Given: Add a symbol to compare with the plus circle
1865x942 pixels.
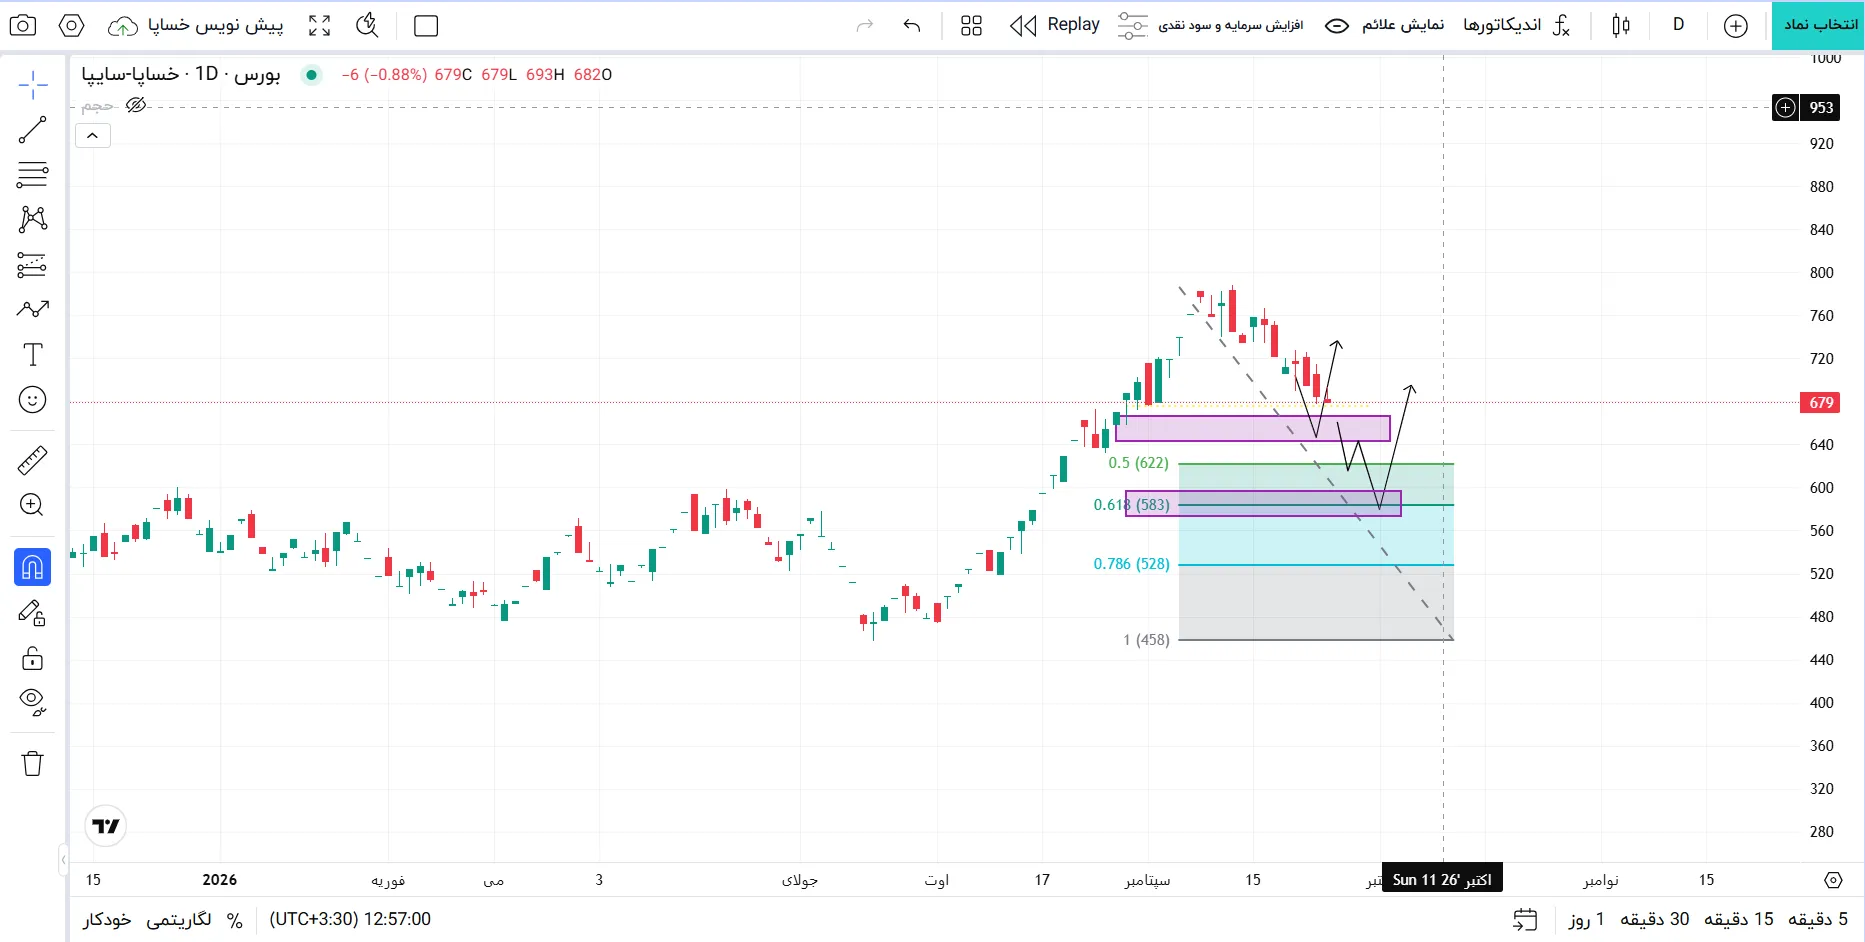Looking at the screenshot, I should [x=1736, y=26].
